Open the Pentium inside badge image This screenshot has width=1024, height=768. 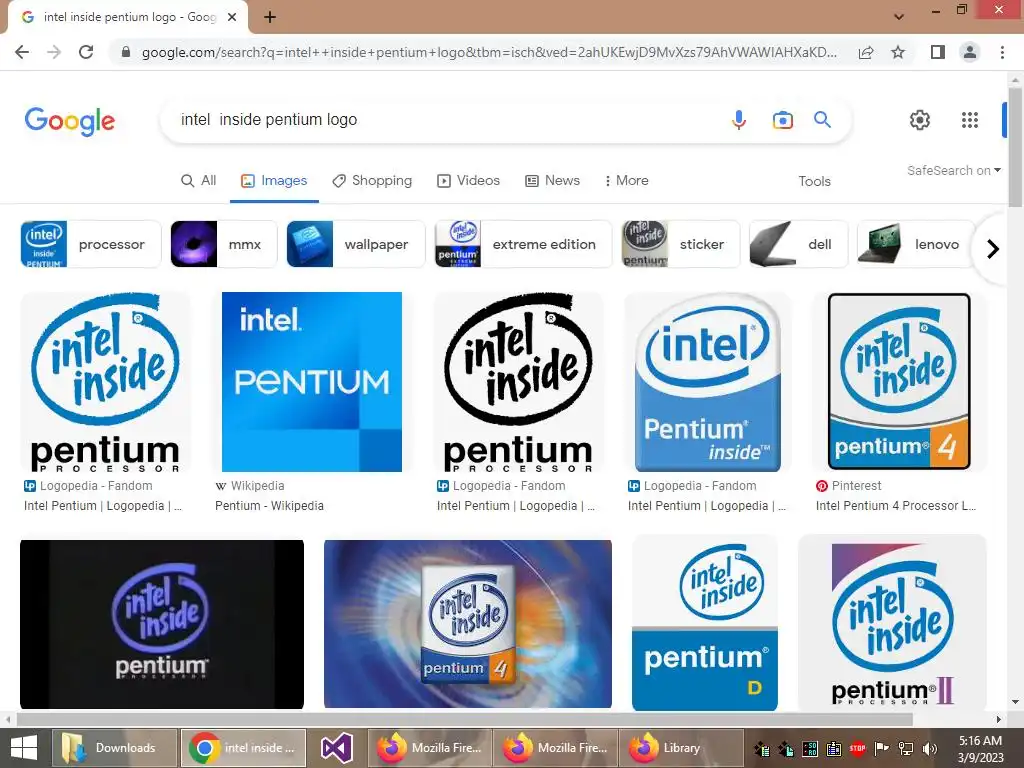[x=708, y=382]
